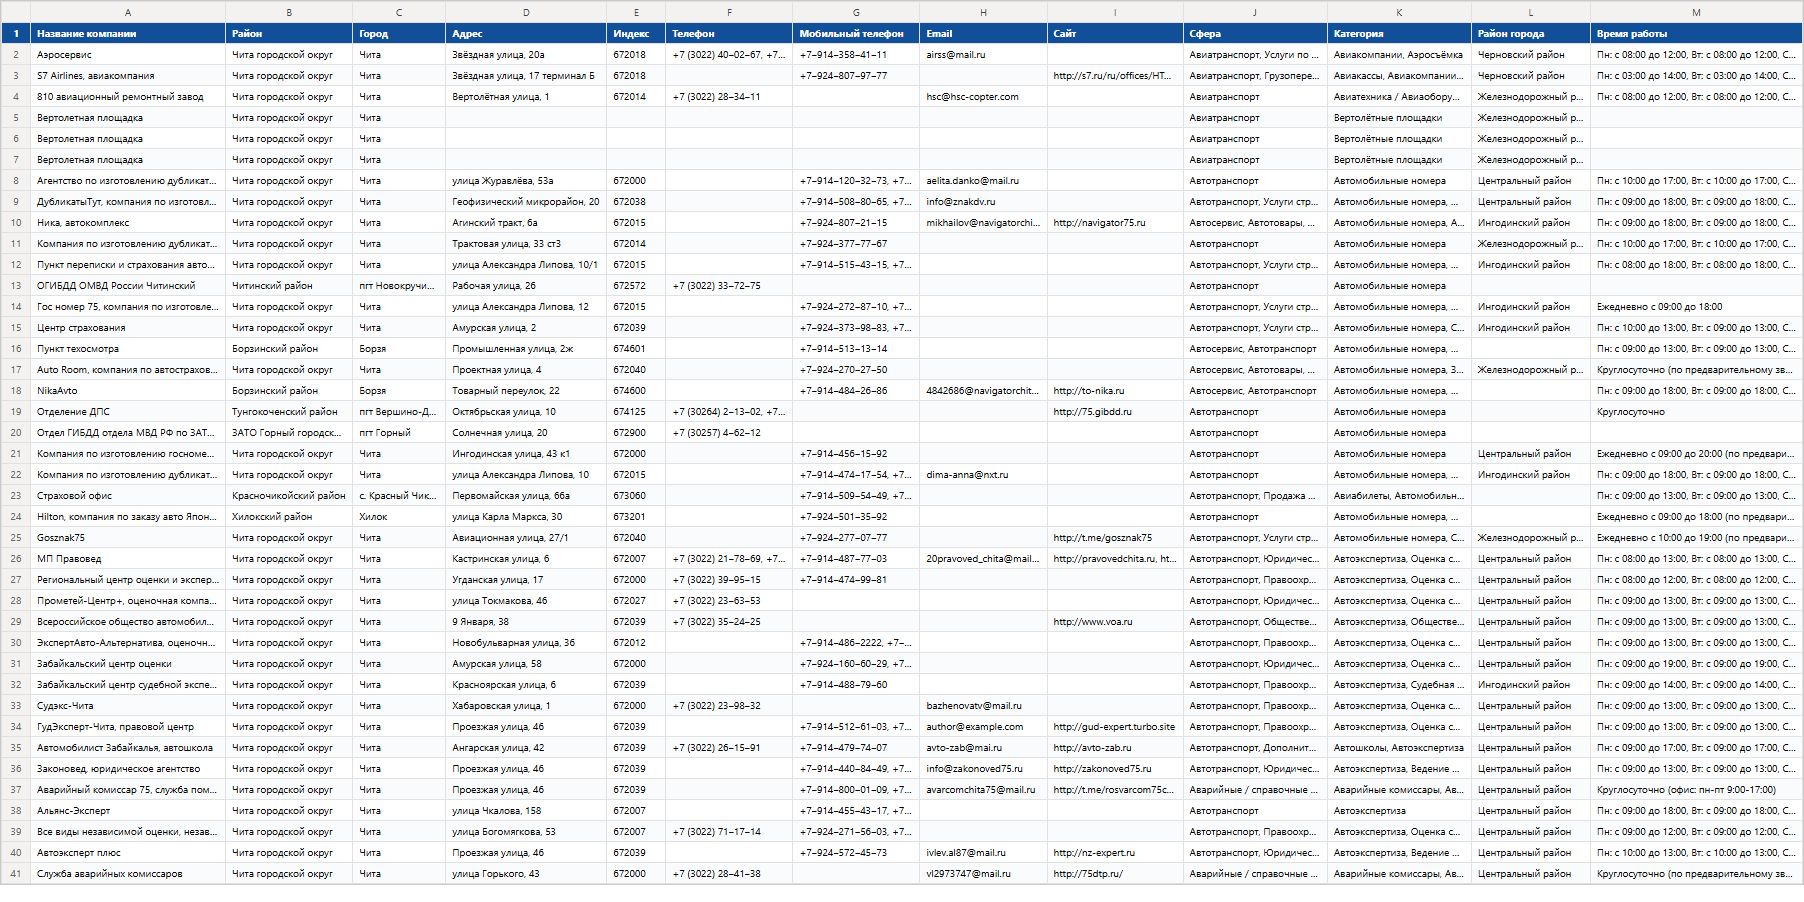Click the 'Читинский район' district cell
1804x902 pixels.
click(x=289, y=285)
